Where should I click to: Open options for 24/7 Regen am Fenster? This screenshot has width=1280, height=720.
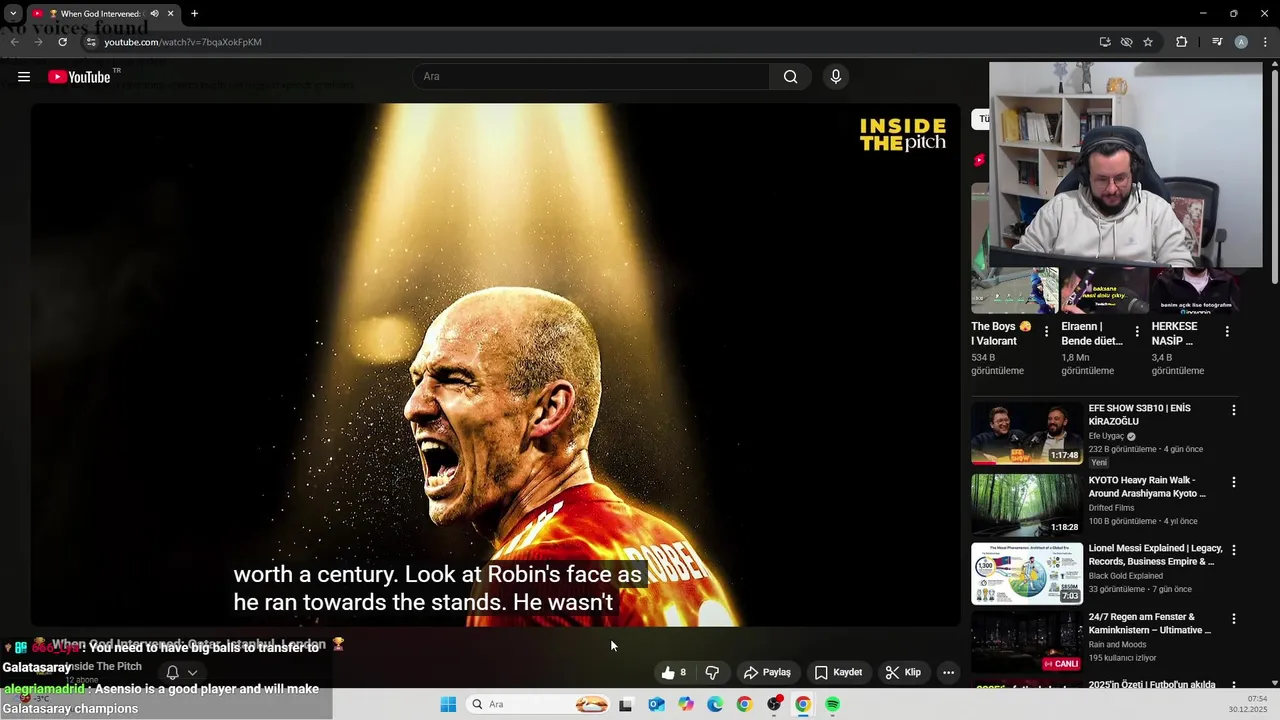pos(1233,618)
